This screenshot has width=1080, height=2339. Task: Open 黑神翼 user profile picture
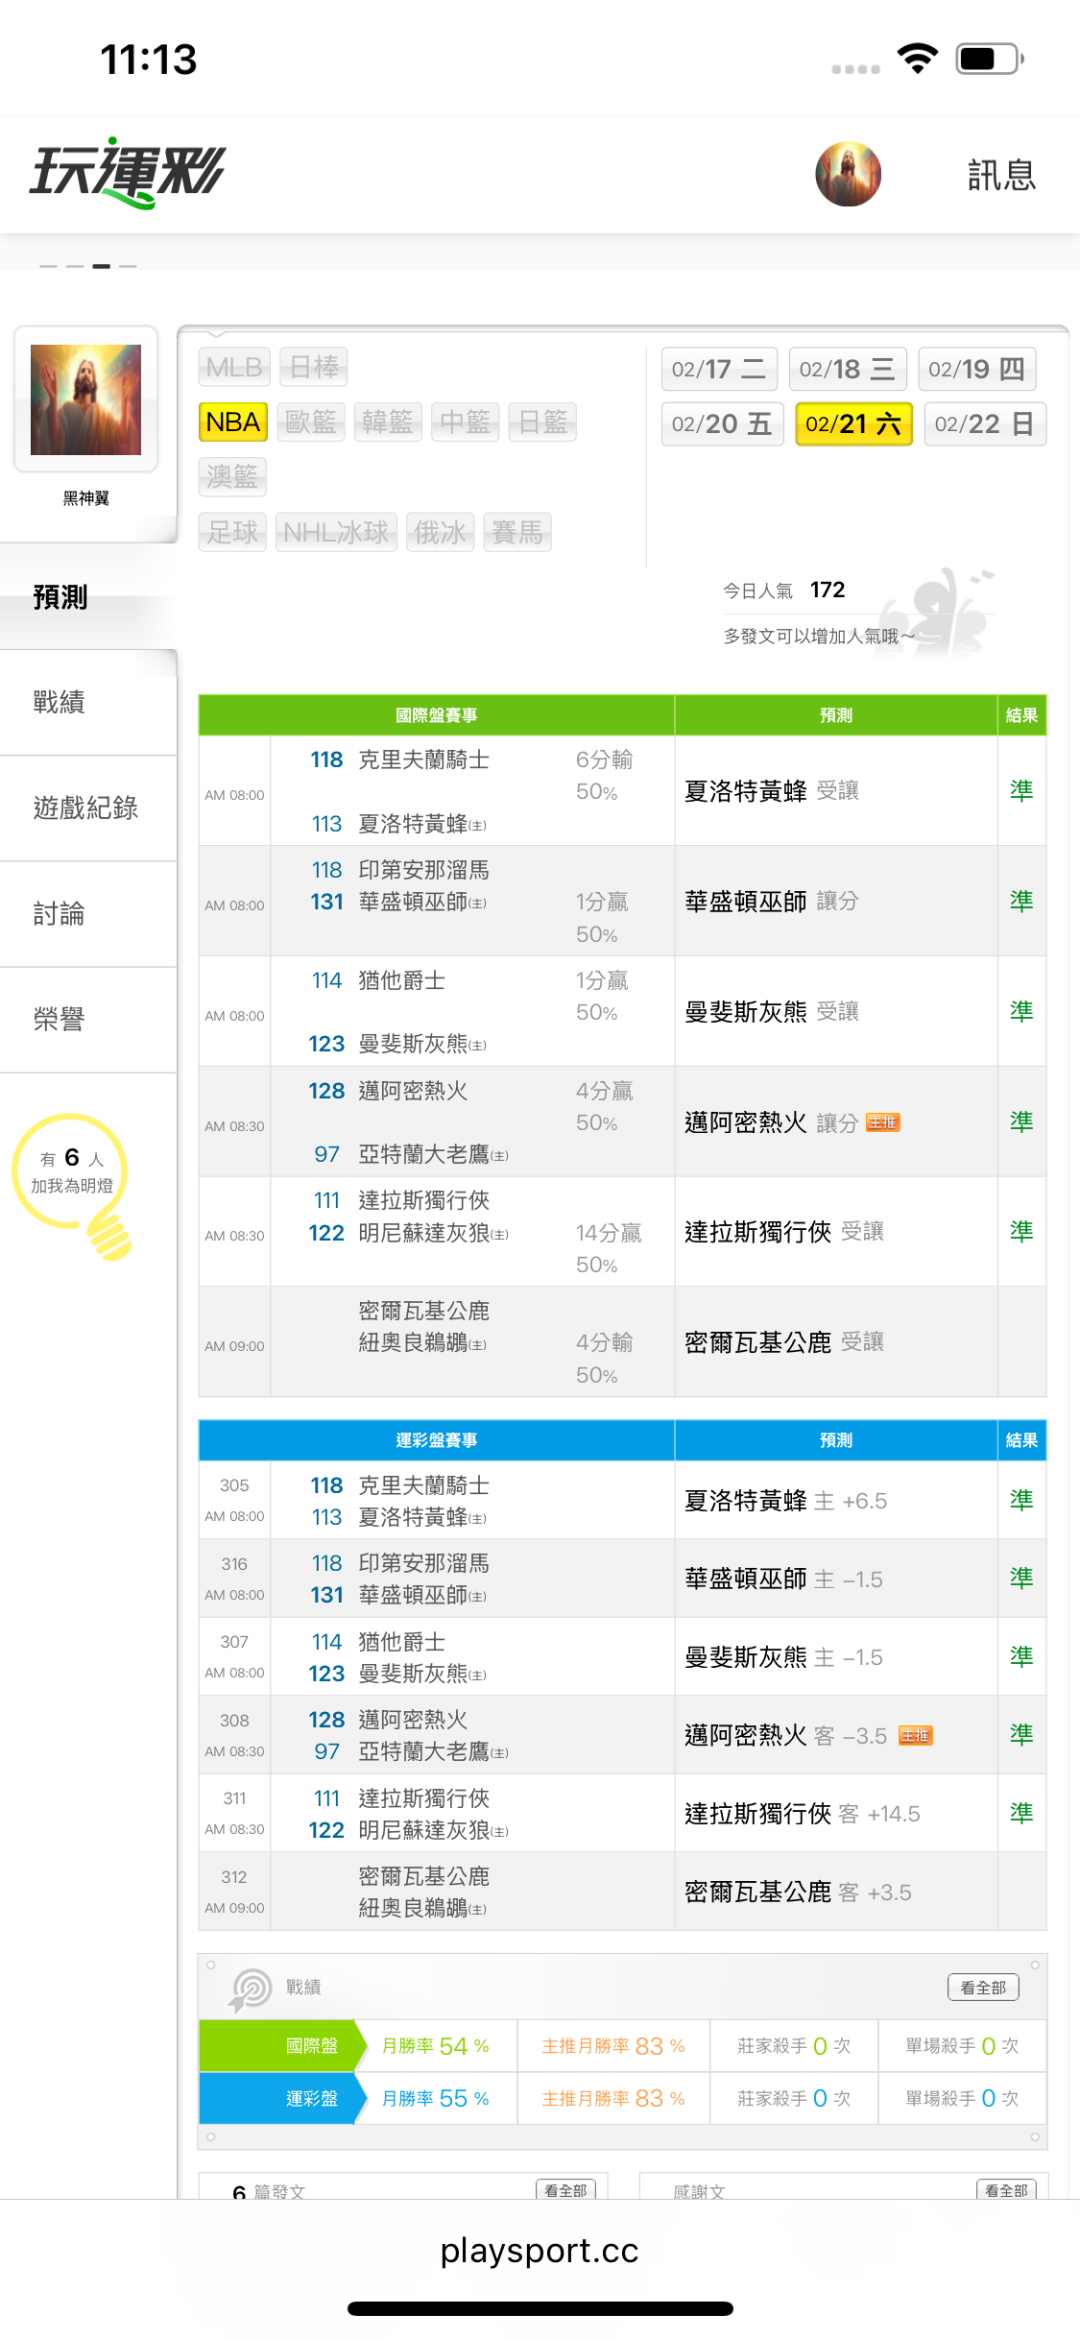coord(86,400)
